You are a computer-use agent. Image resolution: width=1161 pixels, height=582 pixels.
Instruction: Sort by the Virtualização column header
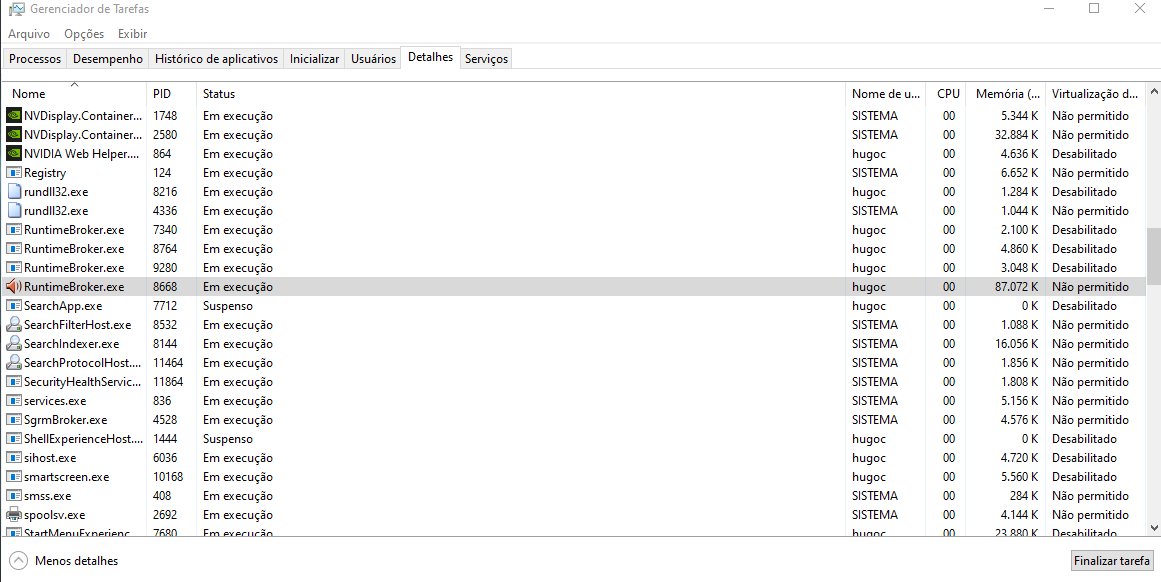pos(1094,93)
